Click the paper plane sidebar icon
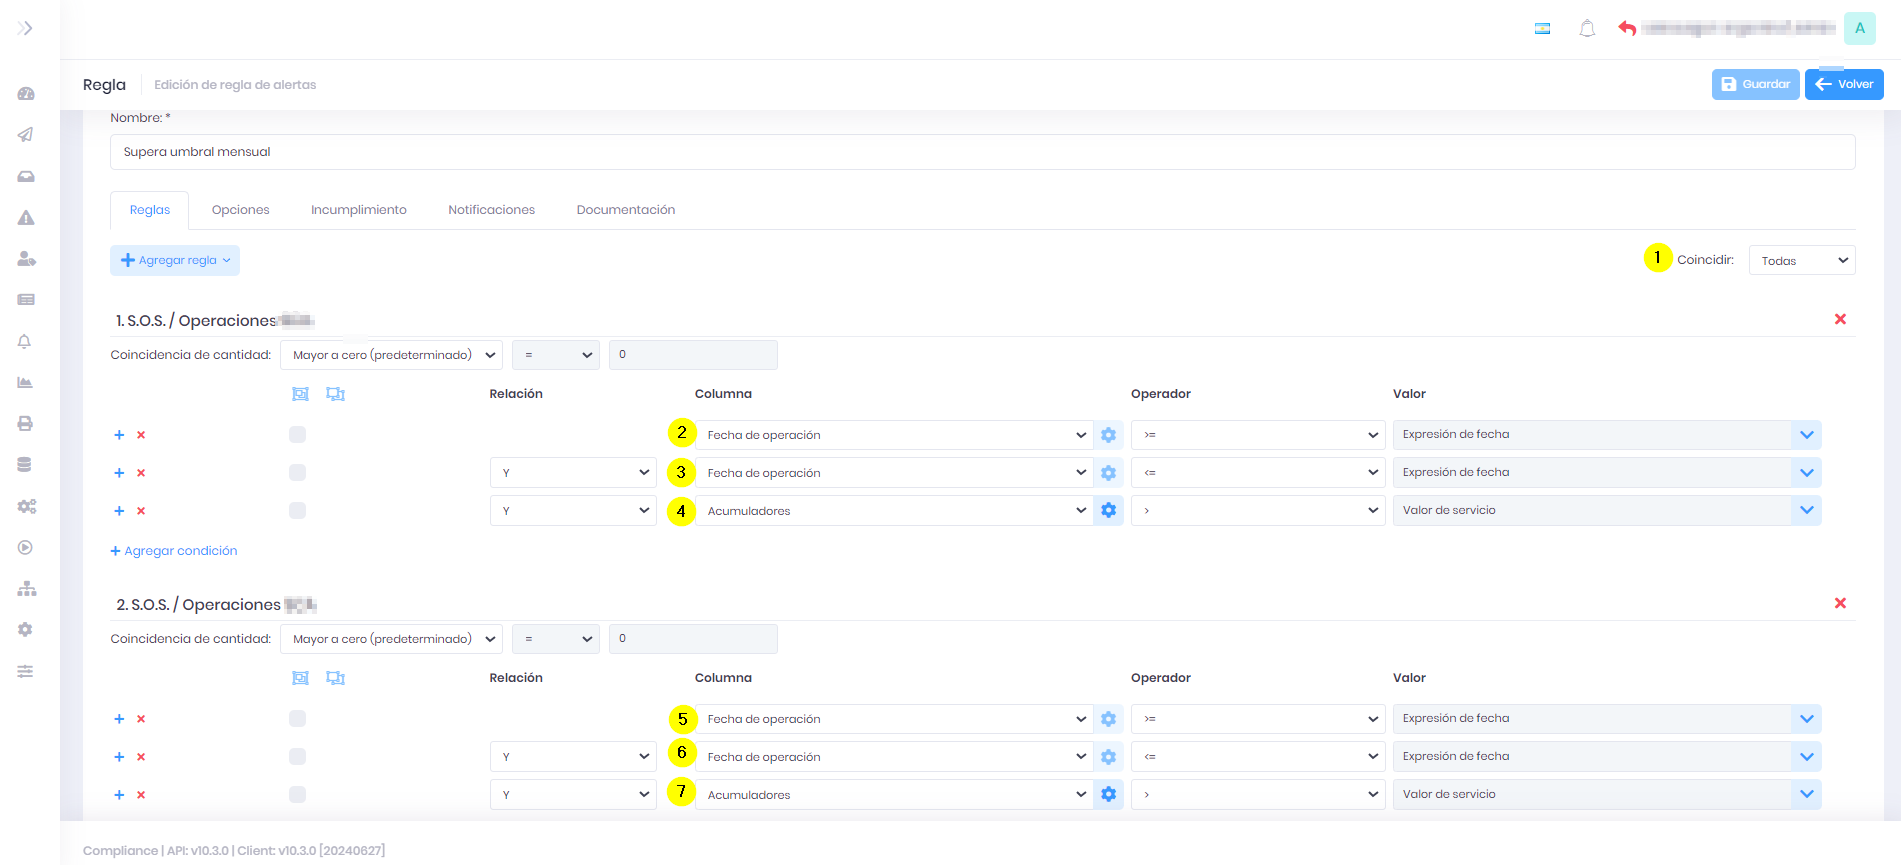 pyautogui.click(x=26, y=135)
